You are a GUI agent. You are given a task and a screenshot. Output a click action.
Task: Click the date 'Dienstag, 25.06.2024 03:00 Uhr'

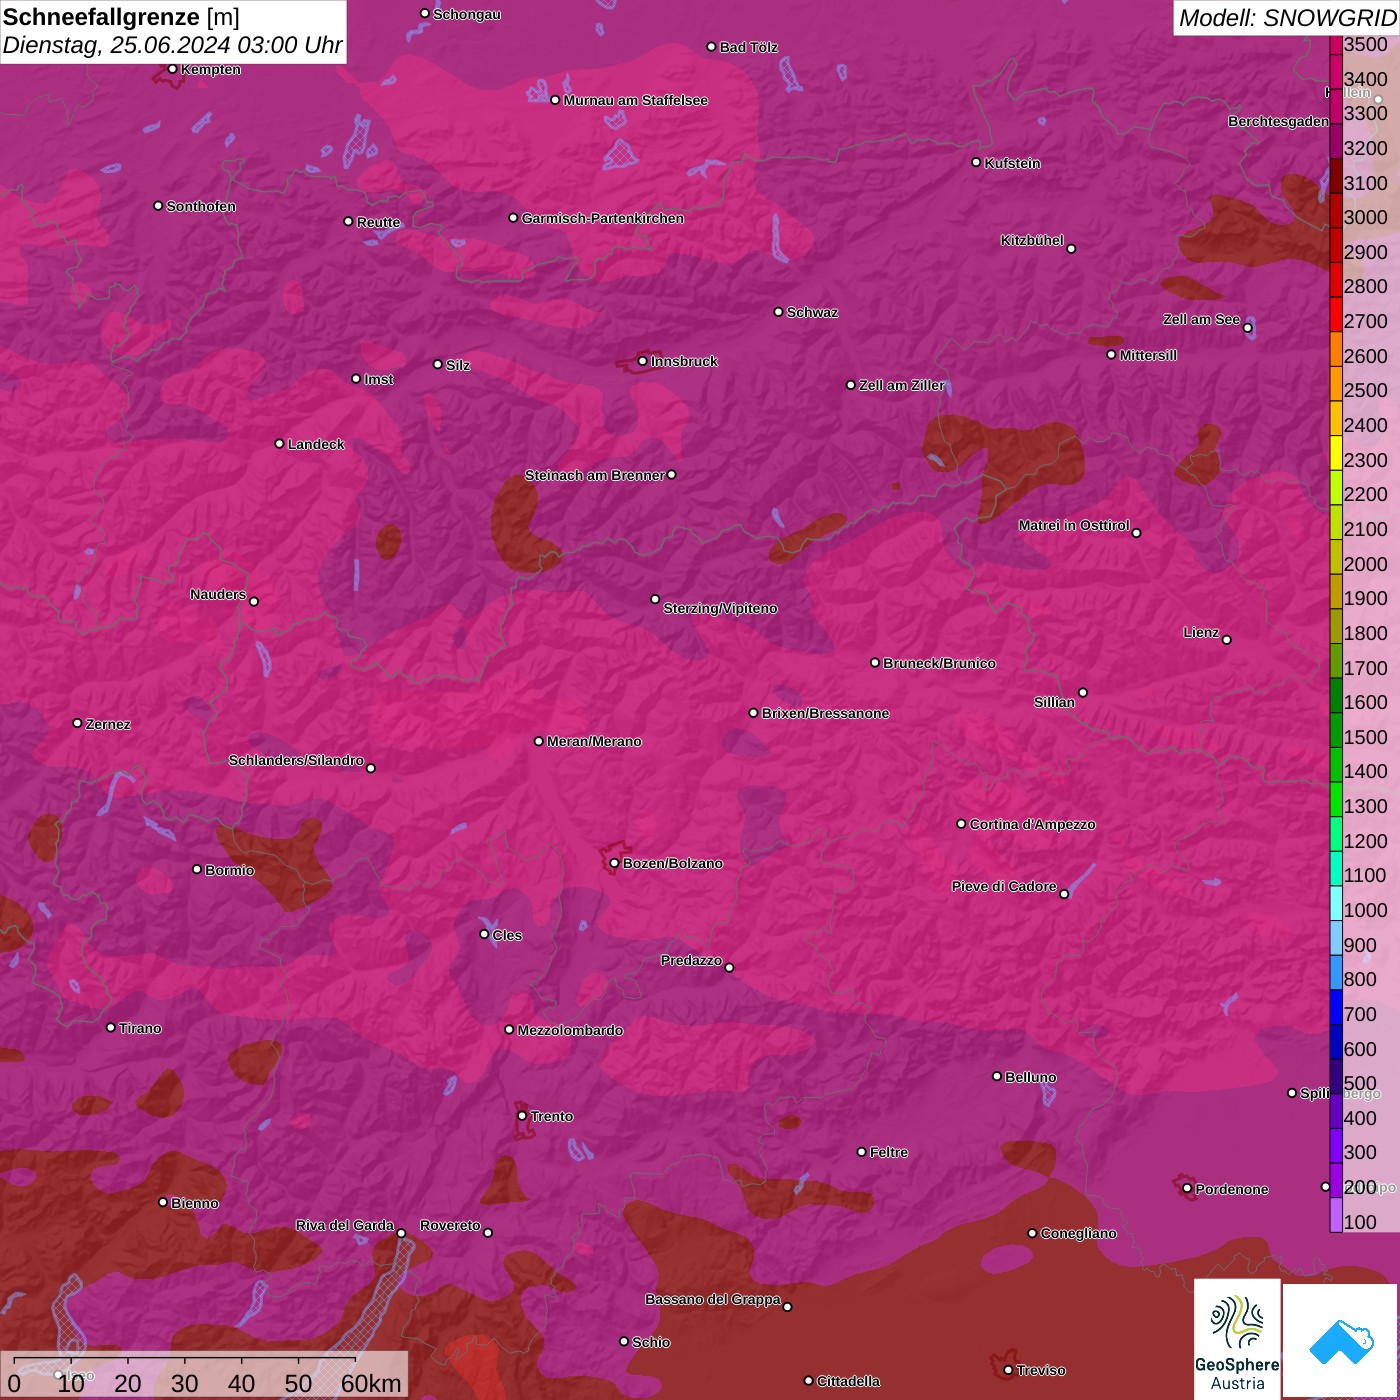(x=172, y=45)
